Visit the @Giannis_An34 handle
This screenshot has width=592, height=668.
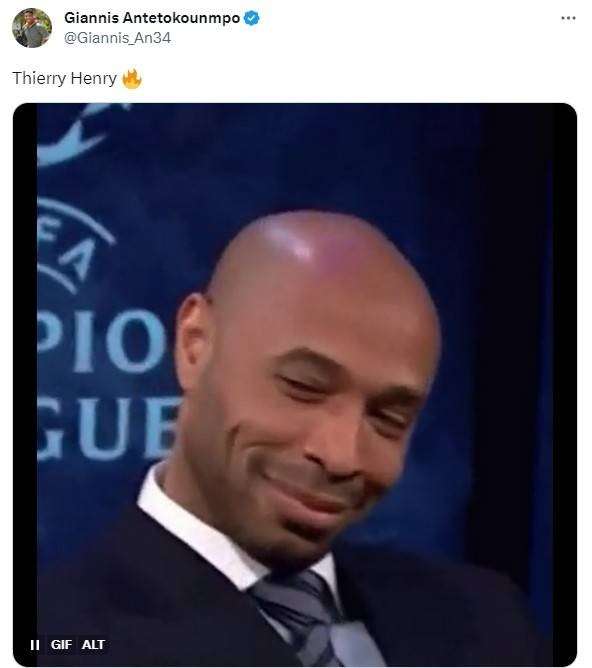click(118, 38)
